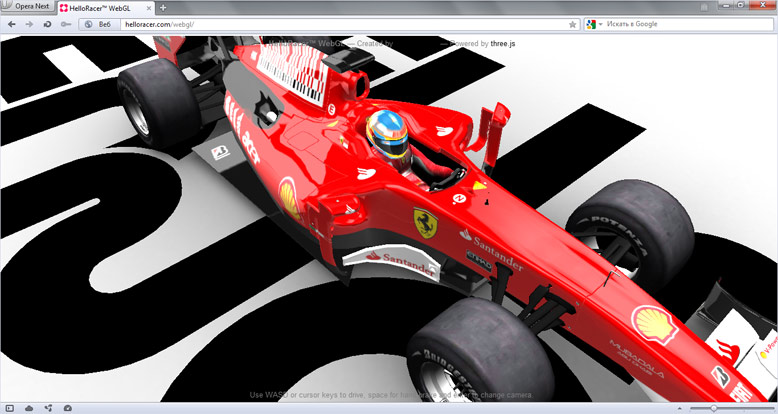Click the Веб site info badge

(99, 24)
